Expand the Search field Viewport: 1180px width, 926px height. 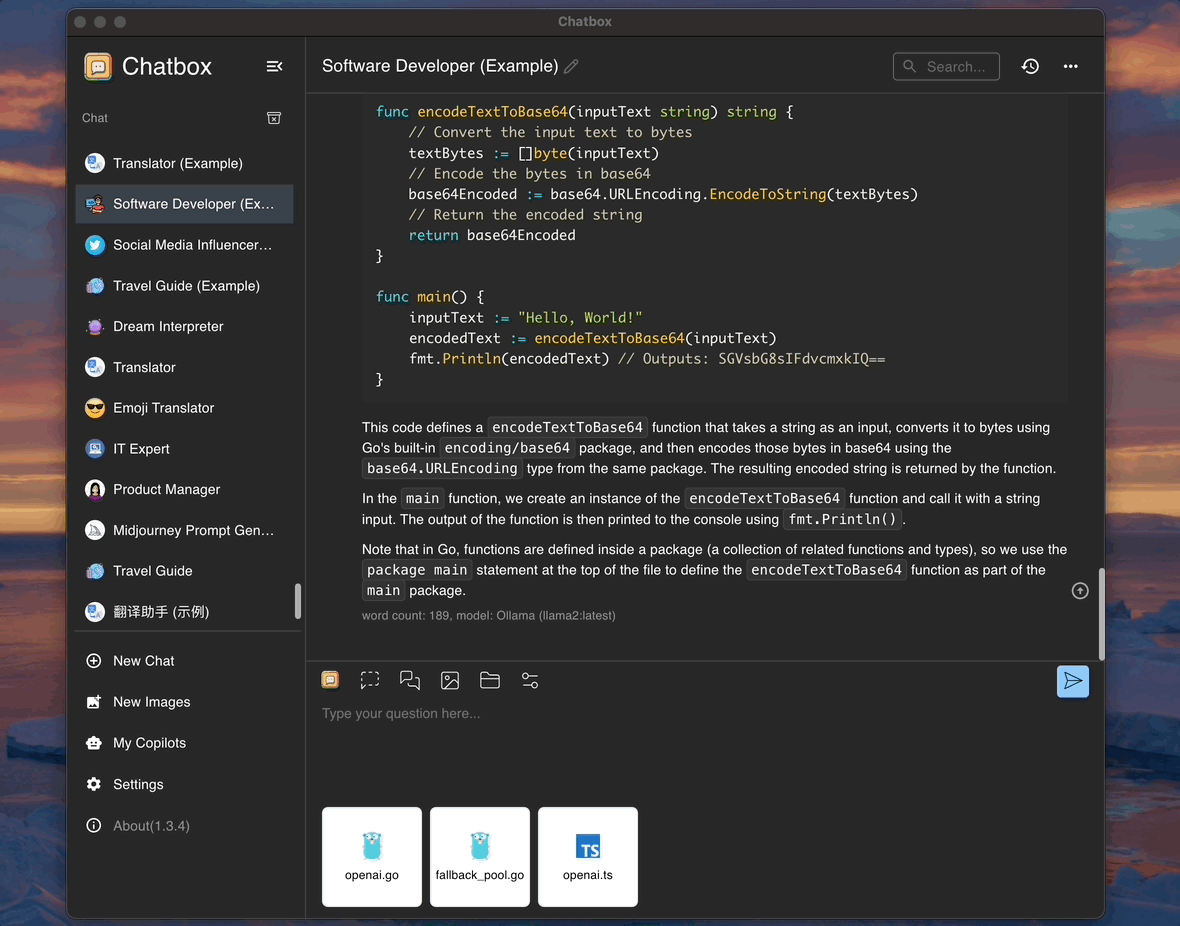click(x=946, y=66)
